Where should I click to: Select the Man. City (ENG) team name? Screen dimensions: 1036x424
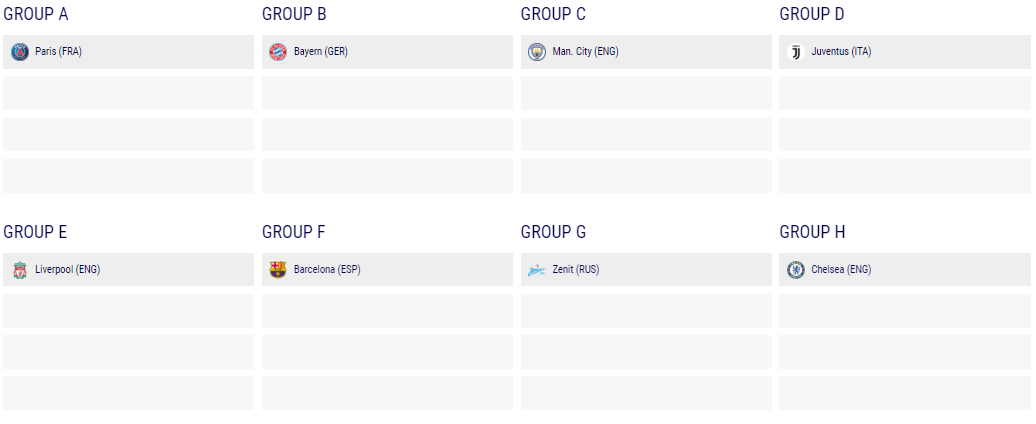pos(585,52)
